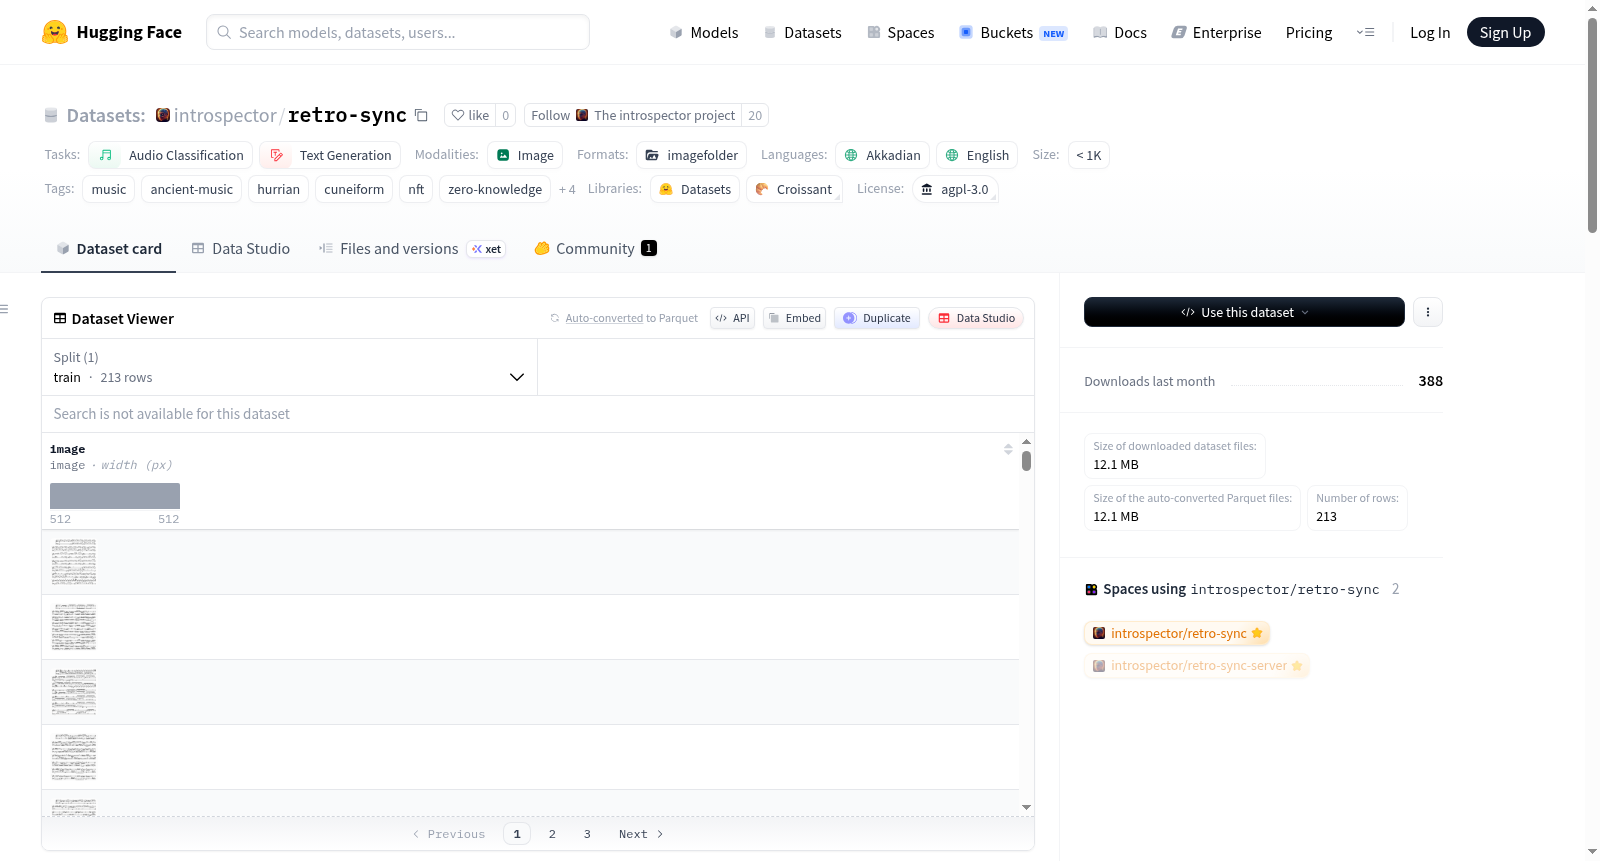Click the music tag
Image resolution: width=1600 pixels, height=861 pixels.
point(108,189)
